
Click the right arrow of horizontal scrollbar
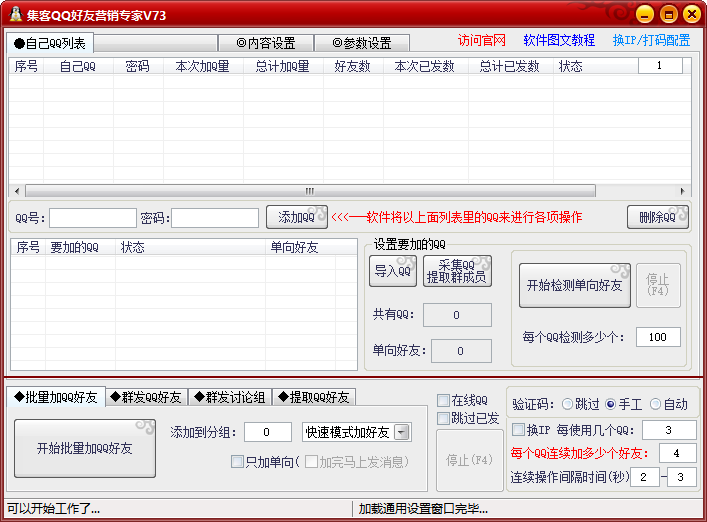tap(683, 191)
